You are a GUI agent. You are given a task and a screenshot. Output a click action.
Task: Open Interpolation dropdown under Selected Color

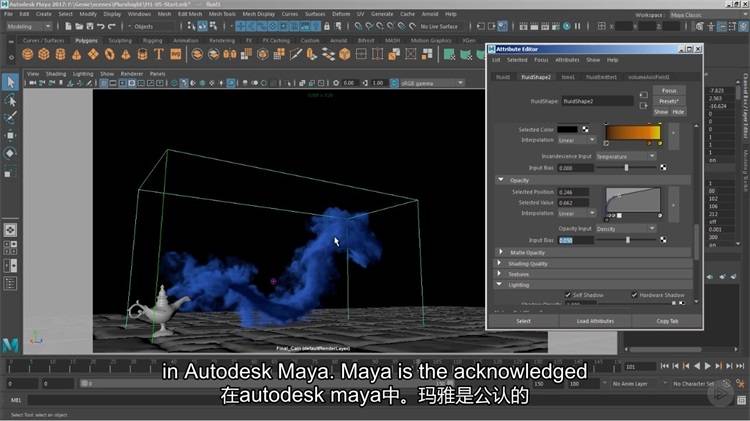[x=577, y=140]
